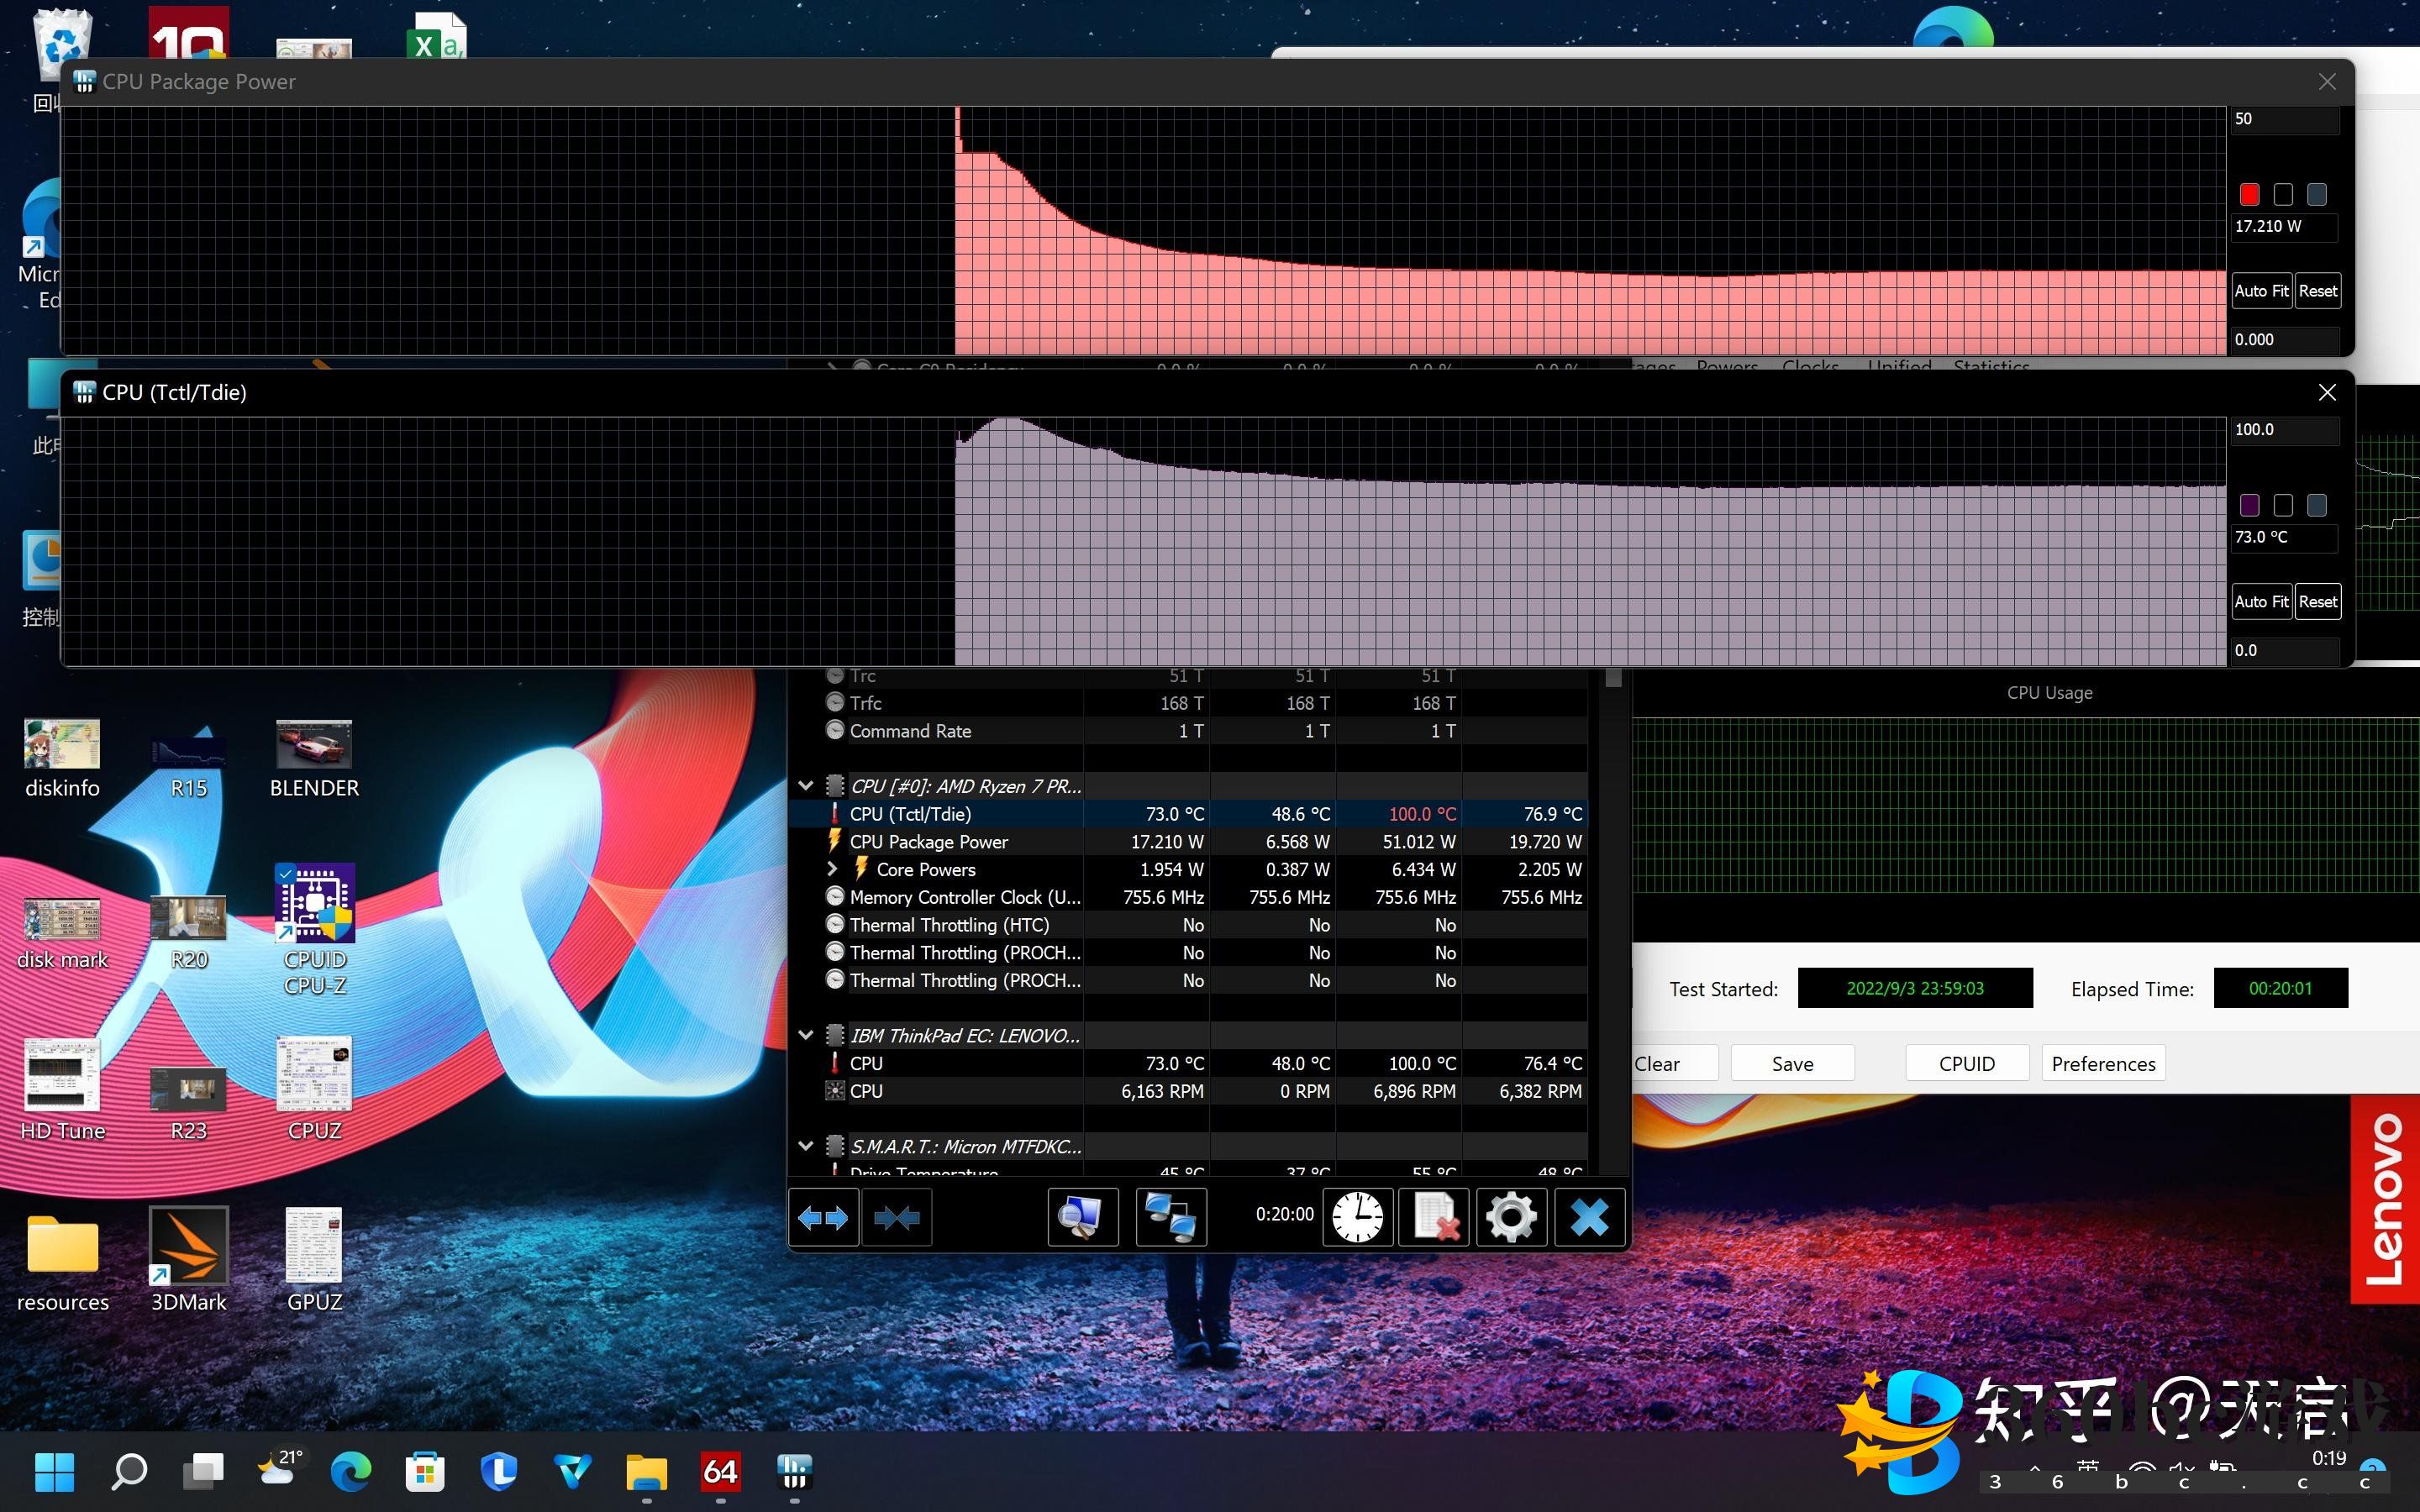Screen dimensions: 2420x1512
Task: Click the purple color swatch in Tctl/Tdie graph
Action: click(x=2249, y=506)
